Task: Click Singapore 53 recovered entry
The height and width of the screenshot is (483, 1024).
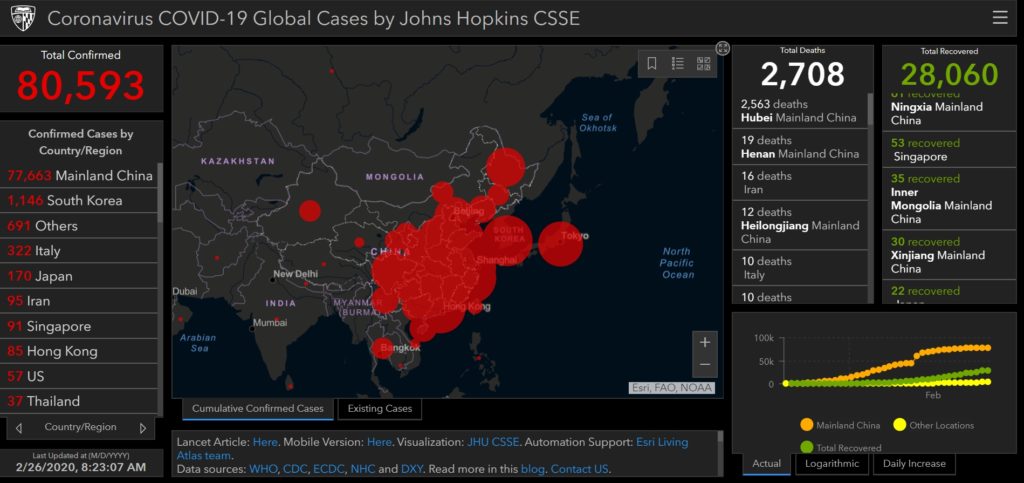Action: (x=949, y=149)
